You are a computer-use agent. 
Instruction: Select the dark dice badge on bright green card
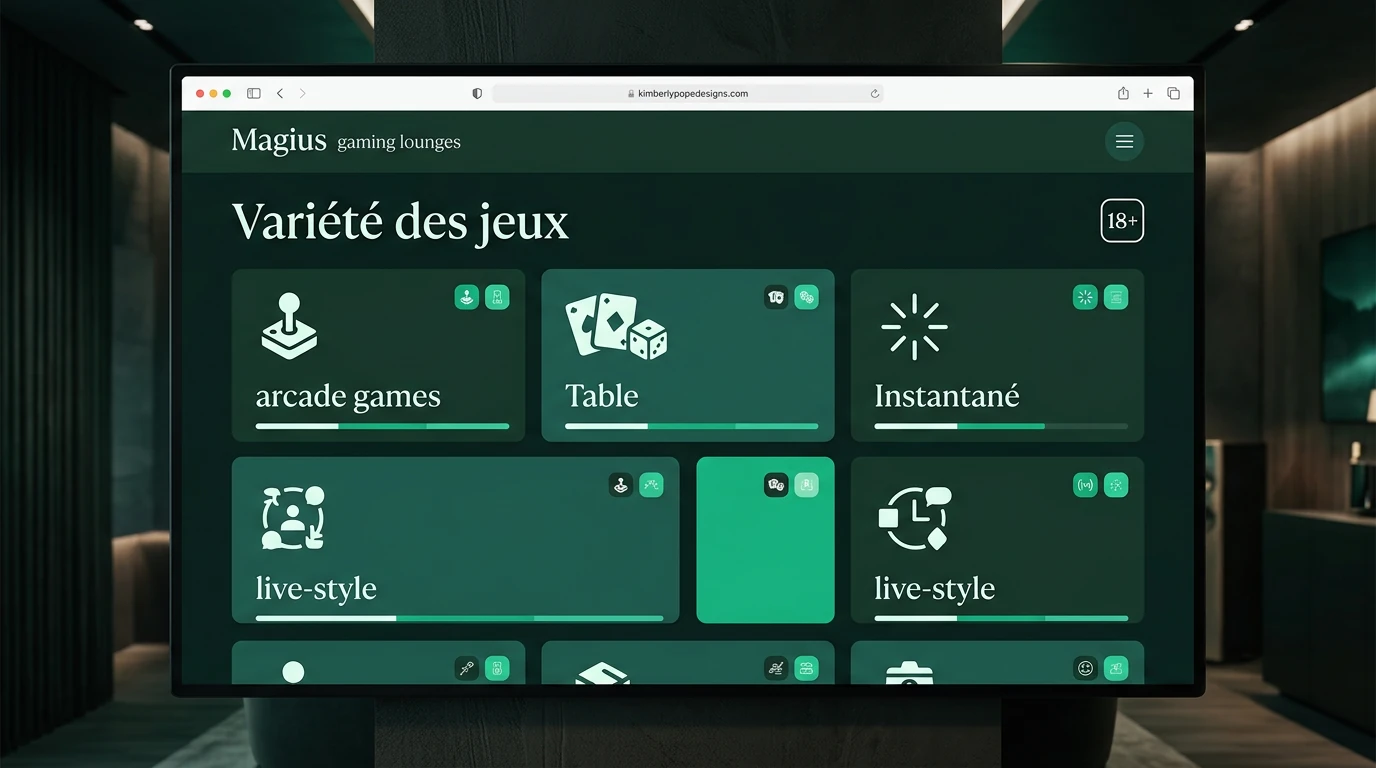[x=776, y=485]
